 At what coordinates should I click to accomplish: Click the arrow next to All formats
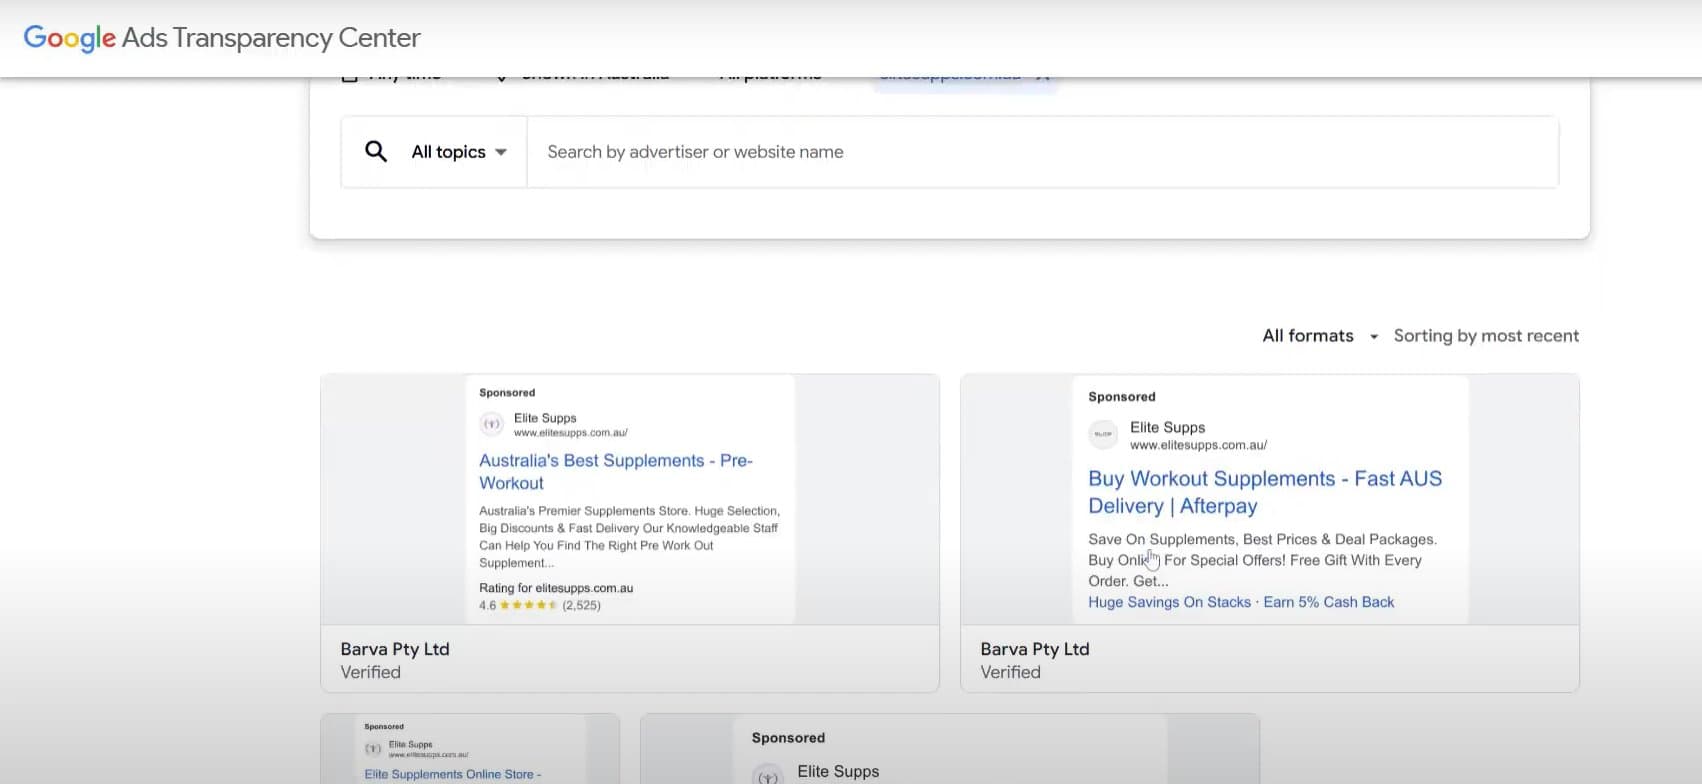(x=1374, y=337)
